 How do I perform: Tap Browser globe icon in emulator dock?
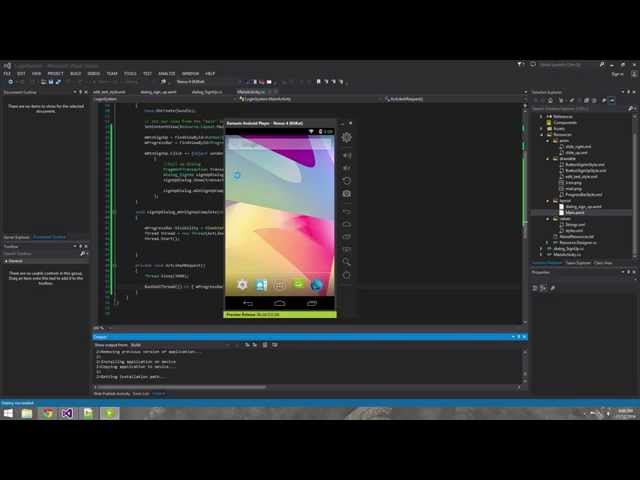click(x=316, y=285)
